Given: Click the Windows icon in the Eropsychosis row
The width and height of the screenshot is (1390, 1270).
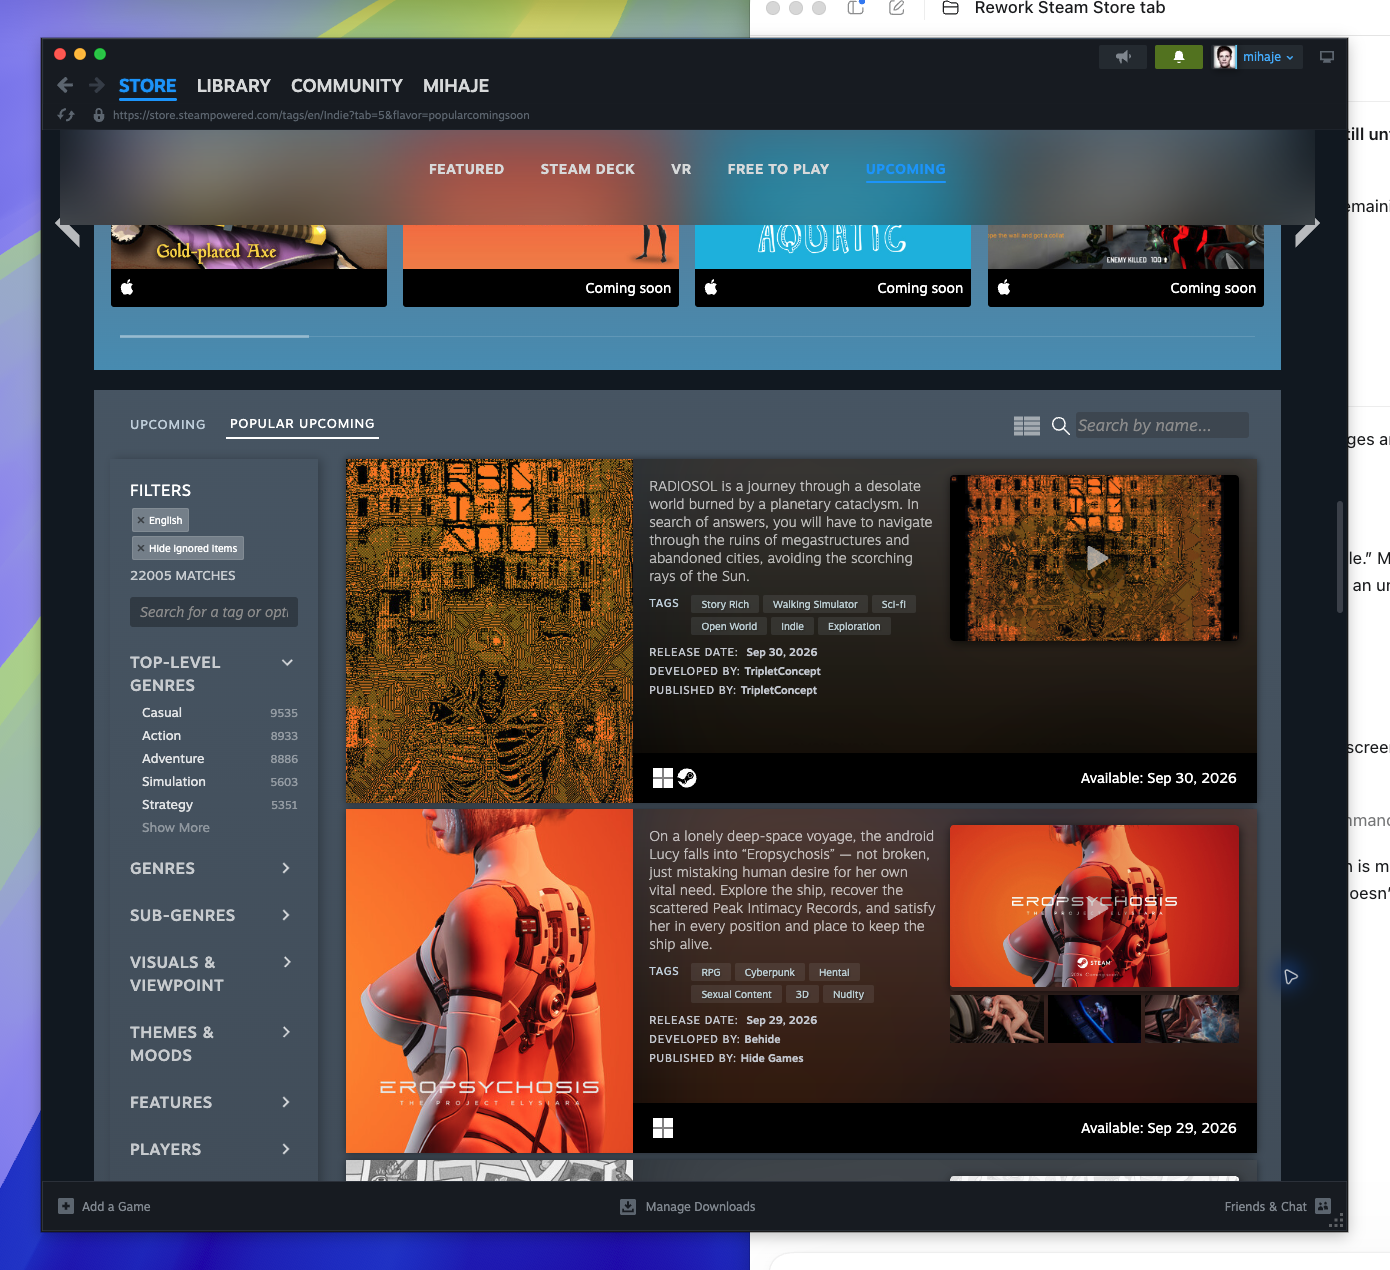Looking at the screenshot, I should (662, 1128).
